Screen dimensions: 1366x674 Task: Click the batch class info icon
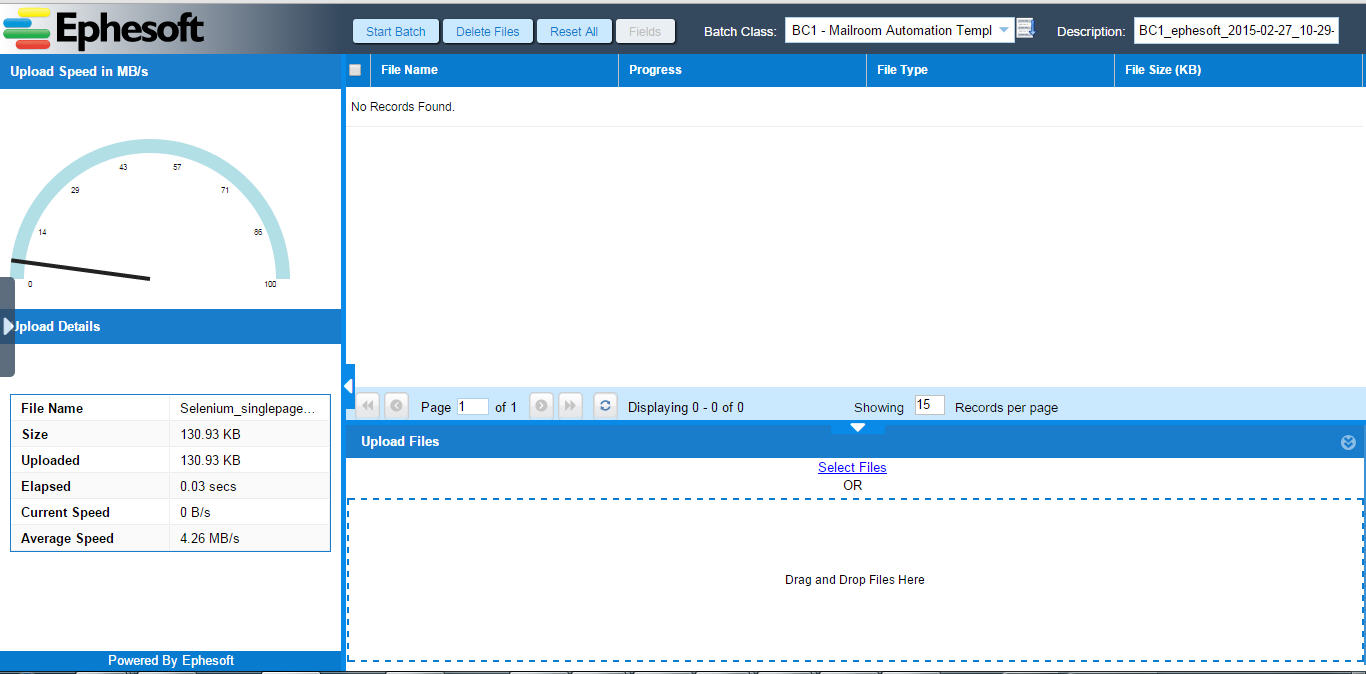(x=1025, y=29)
